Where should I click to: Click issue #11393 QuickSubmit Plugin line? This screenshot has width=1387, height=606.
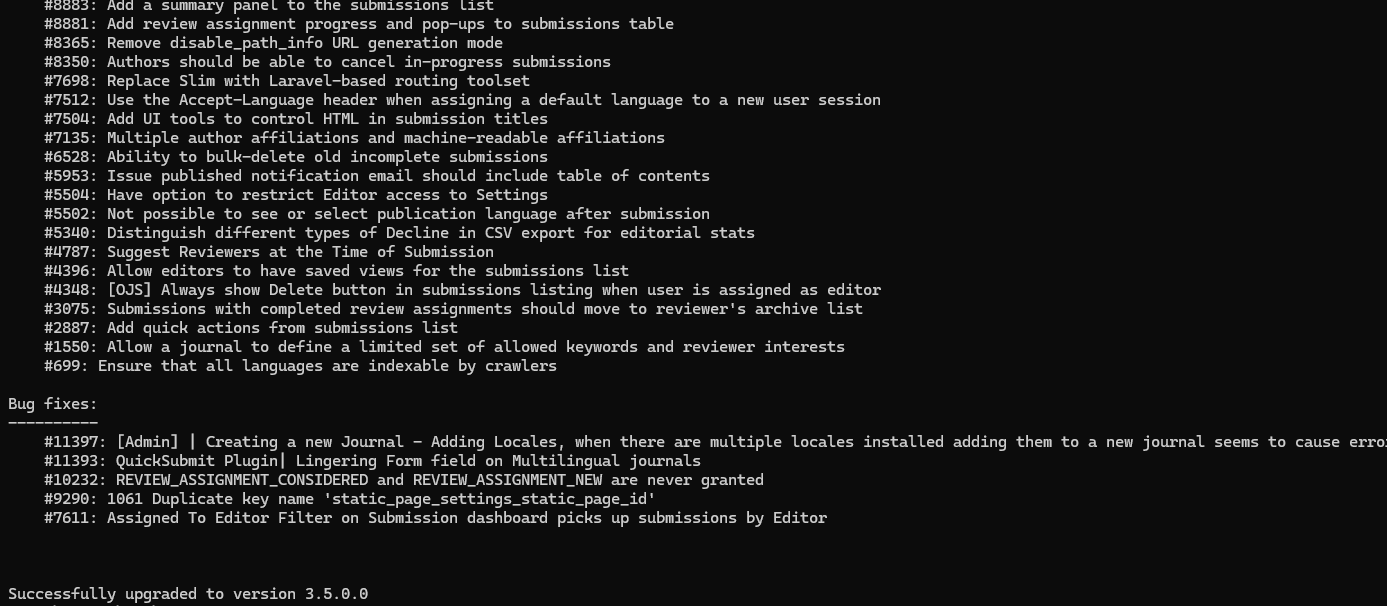372,461
